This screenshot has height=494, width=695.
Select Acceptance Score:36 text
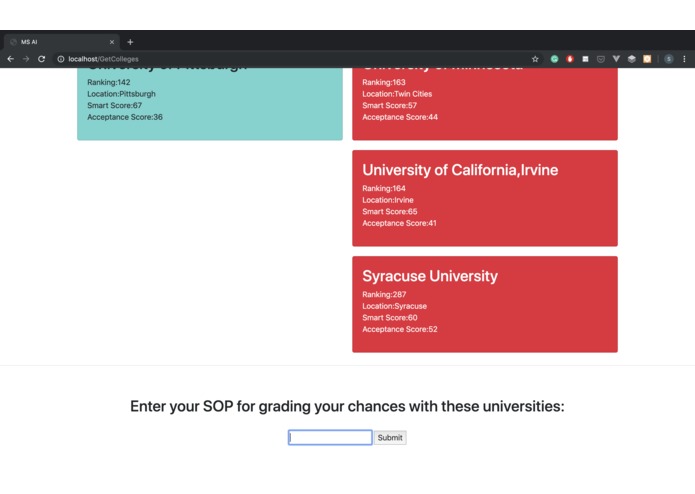pos(125,117)
